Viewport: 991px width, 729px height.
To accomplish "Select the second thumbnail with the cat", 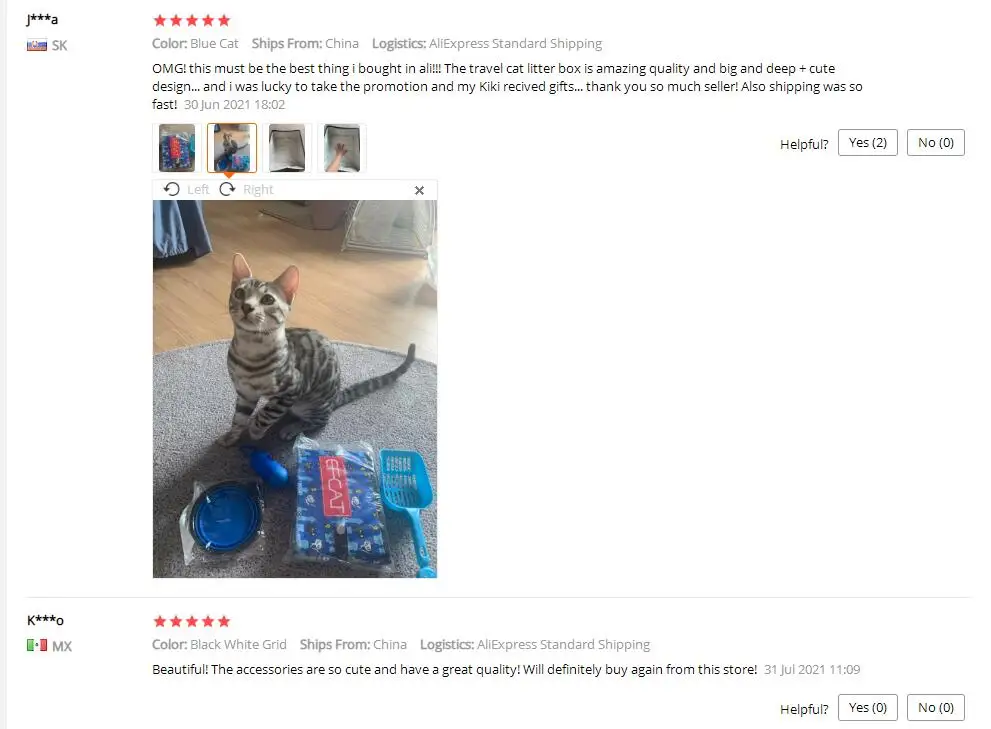I will point(232,148).
